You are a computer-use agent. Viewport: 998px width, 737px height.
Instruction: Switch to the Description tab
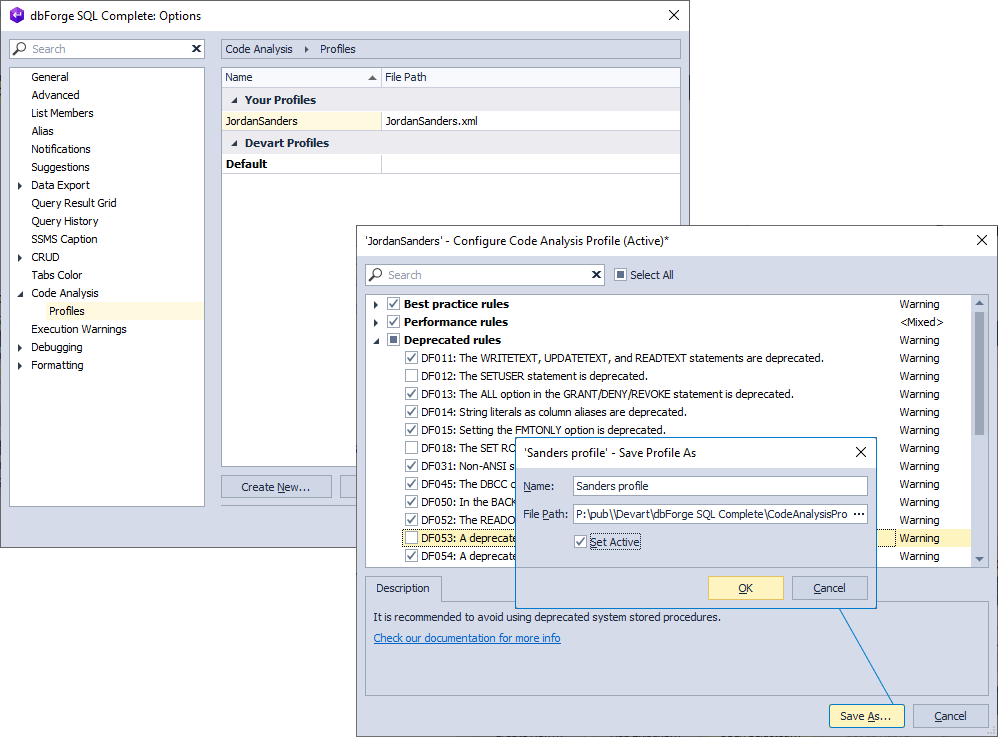403,588
